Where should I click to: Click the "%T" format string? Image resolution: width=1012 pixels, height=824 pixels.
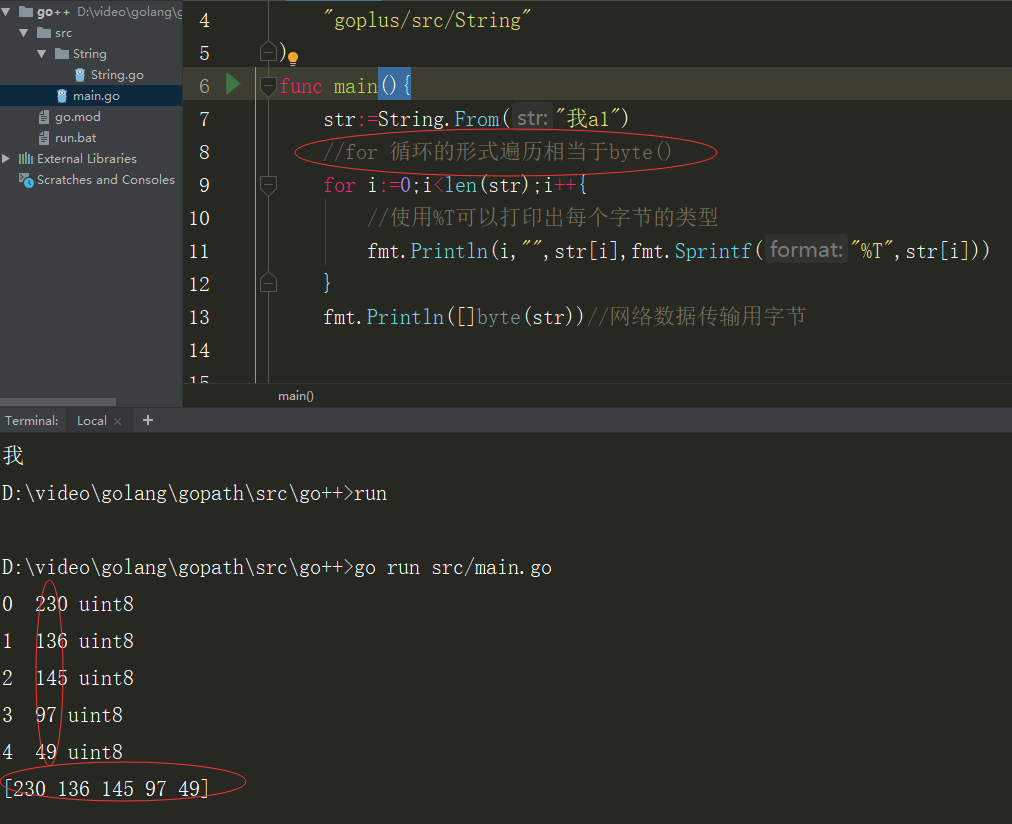pos(871,250)
